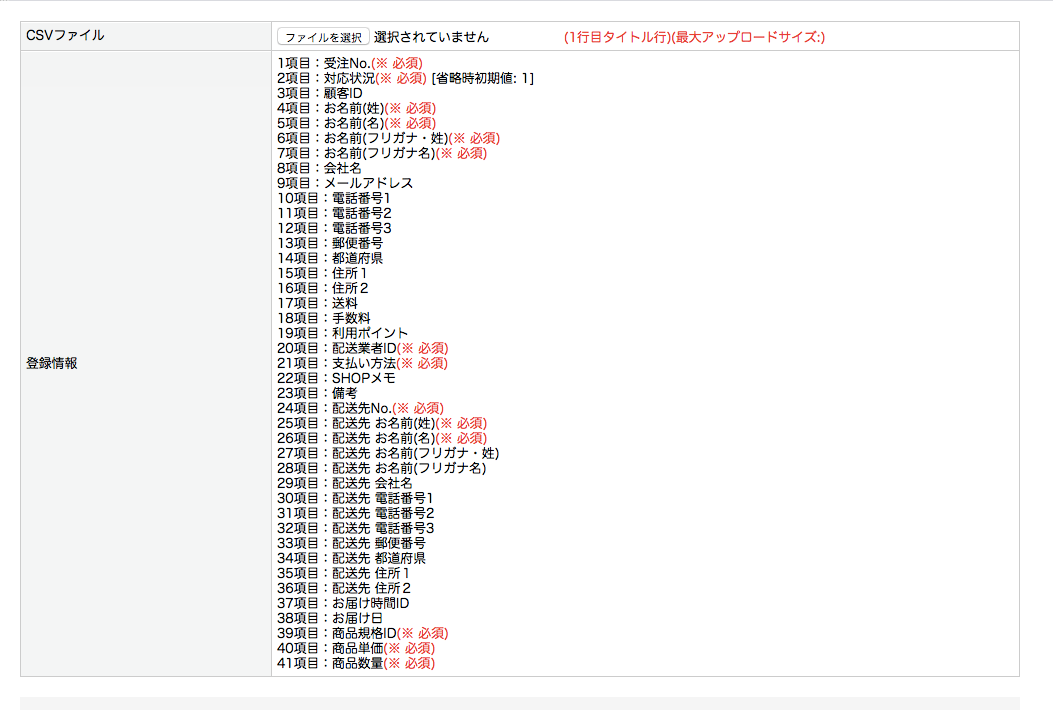Click the 14項目 都道府県 entry
The height and width of the screenshot is (710, 1053).
pyautogui.click(x=330, y=258)
